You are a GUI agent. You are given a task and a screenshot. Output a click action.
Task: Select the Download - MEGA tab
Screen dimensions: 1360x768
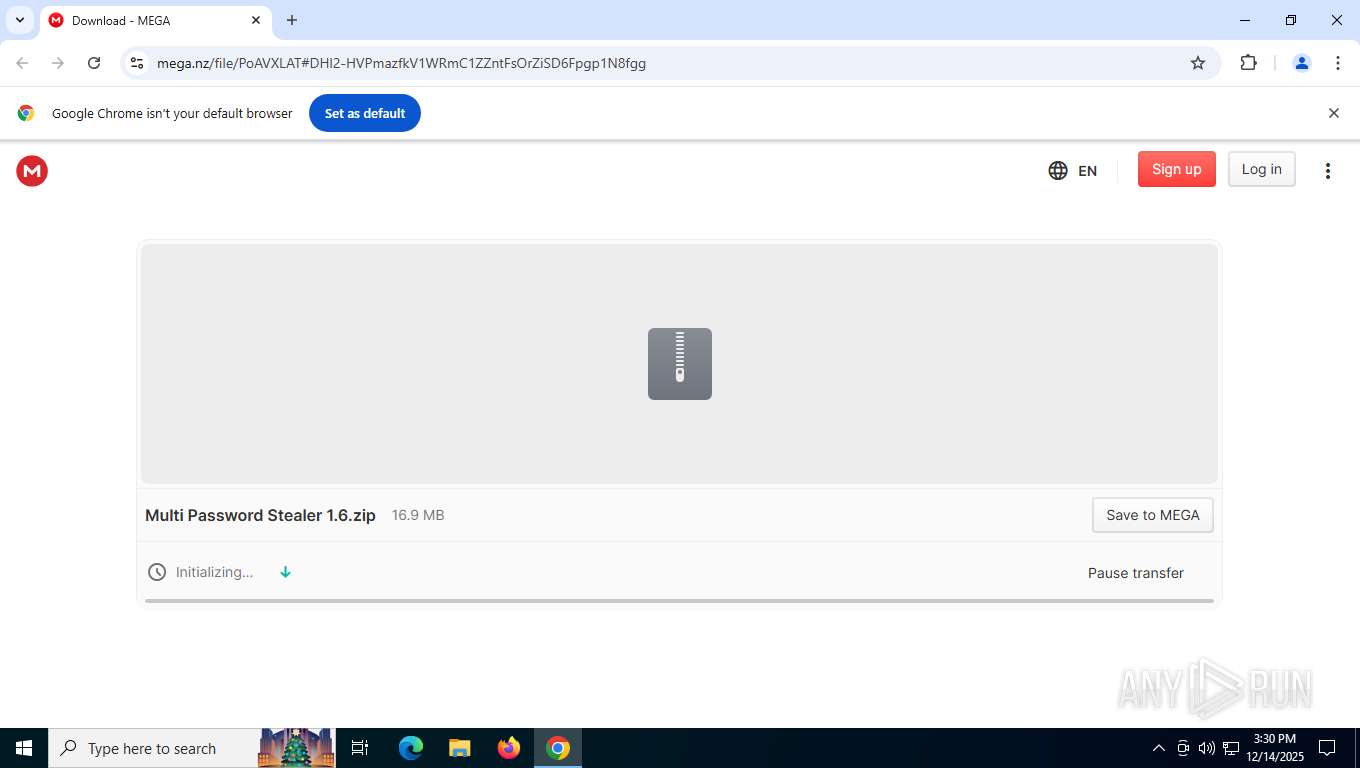pyautogui.click(x=155, y=20)
